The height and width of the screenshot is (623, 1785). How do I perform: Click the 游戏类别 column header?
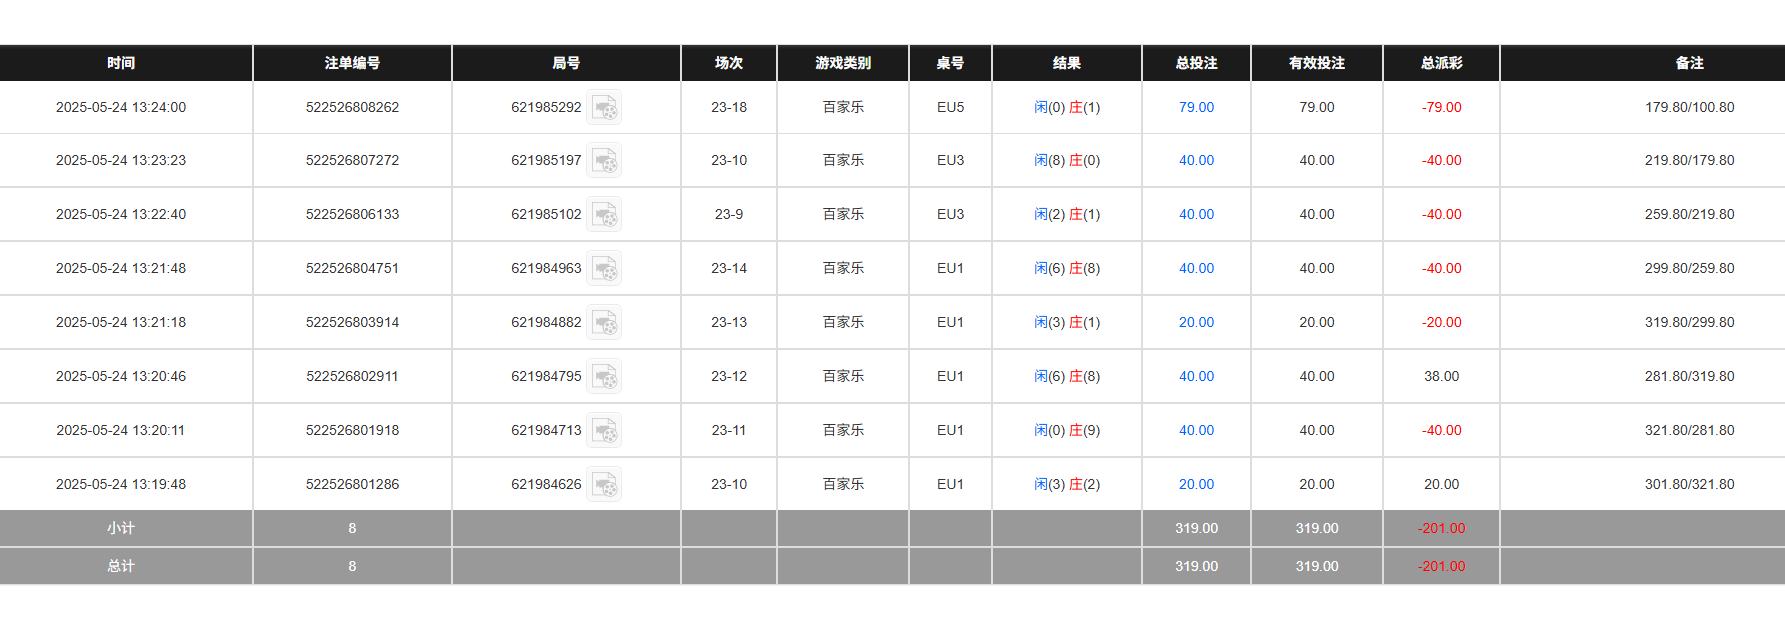click(x=842, y=63)
